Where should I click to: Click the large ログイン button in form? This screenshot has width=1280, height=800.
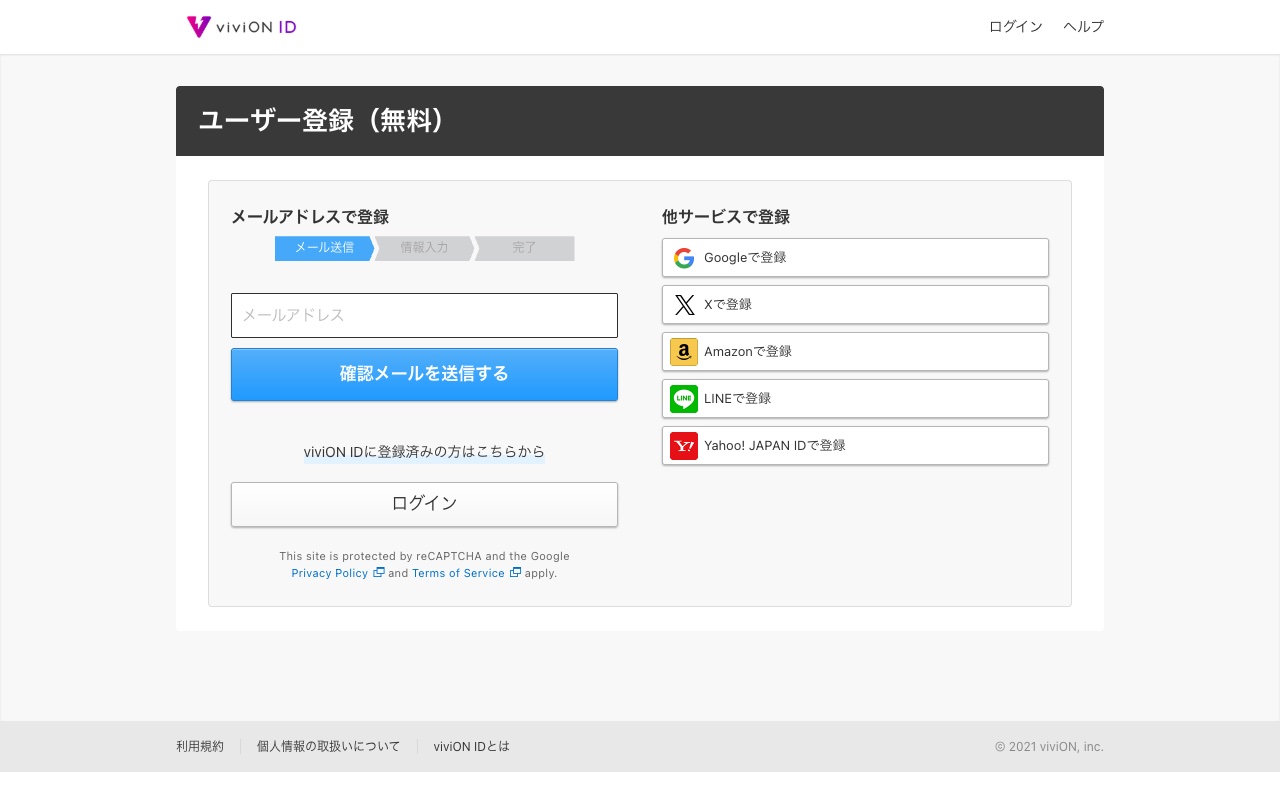424,504
